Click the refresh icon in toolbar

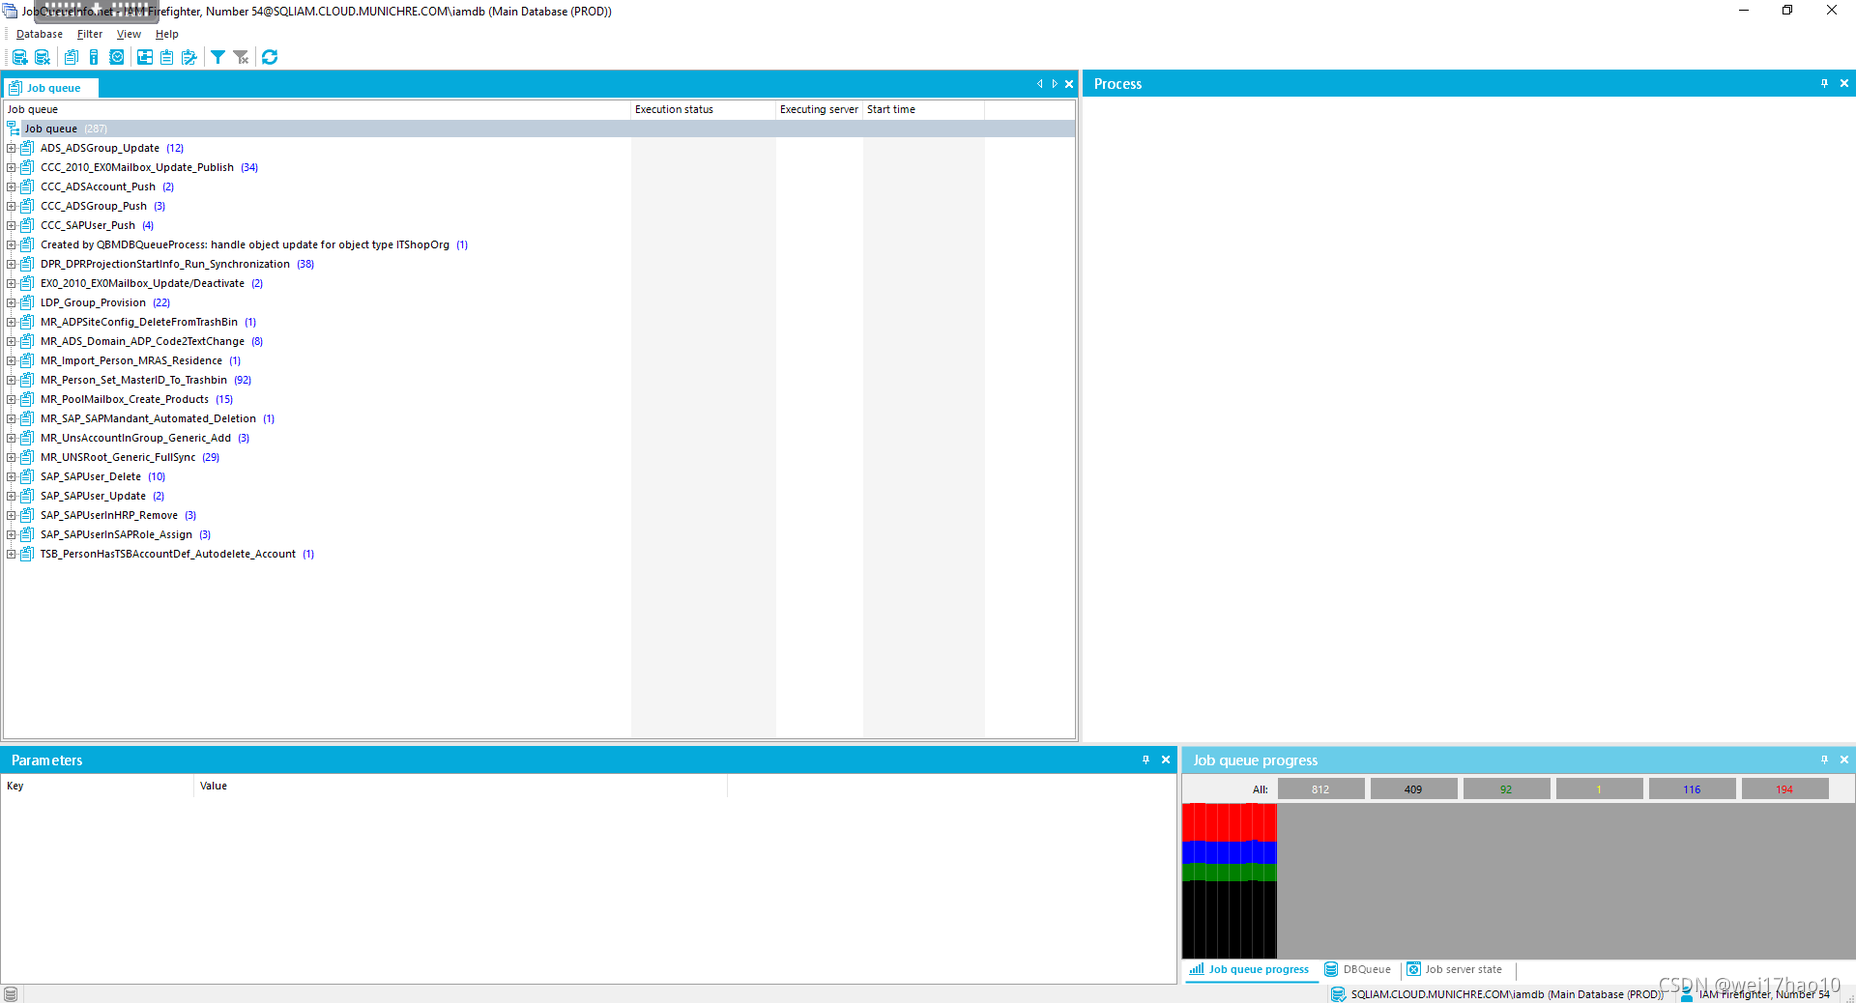pos(270,57)
